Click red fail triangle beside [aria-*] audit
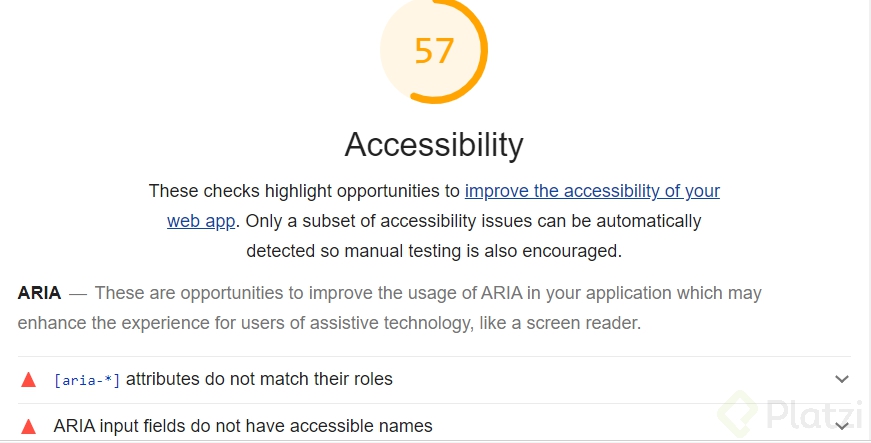 pyautogui.click(x=28, y=380)
